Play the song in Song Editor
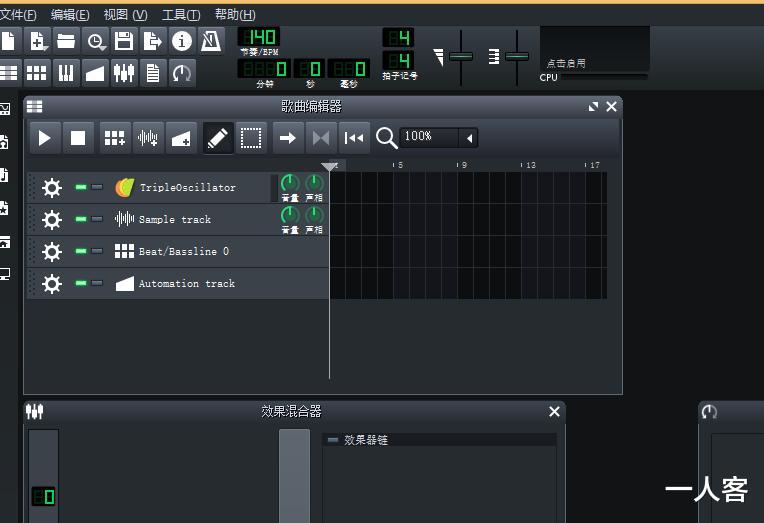This screenshot has width=764, height=523. click(x=44, y=138)
